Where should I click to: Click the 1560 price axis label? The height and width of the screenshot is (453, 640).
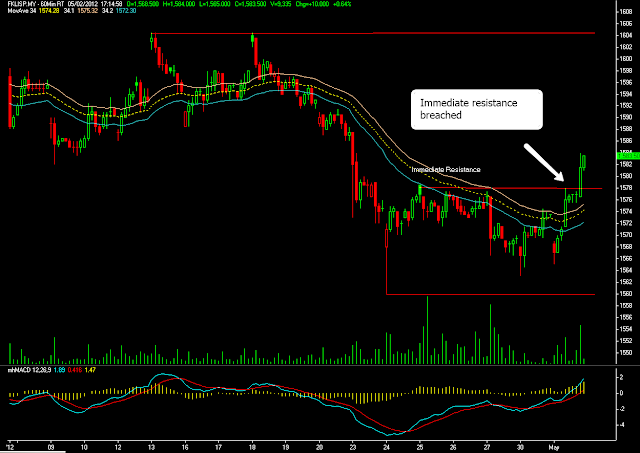pyautogui.click(x=626, y=293)
